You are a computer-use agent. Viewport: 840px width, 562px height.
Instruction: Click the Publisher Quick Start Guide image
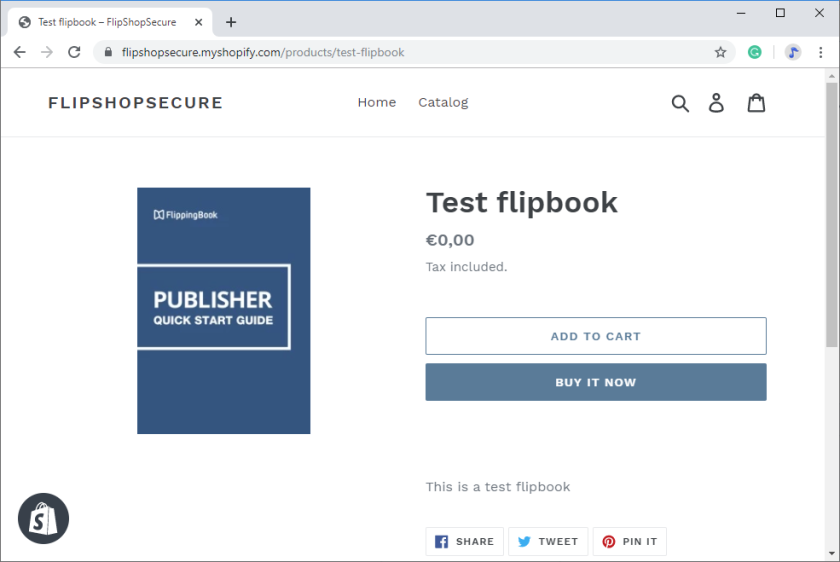223,311
